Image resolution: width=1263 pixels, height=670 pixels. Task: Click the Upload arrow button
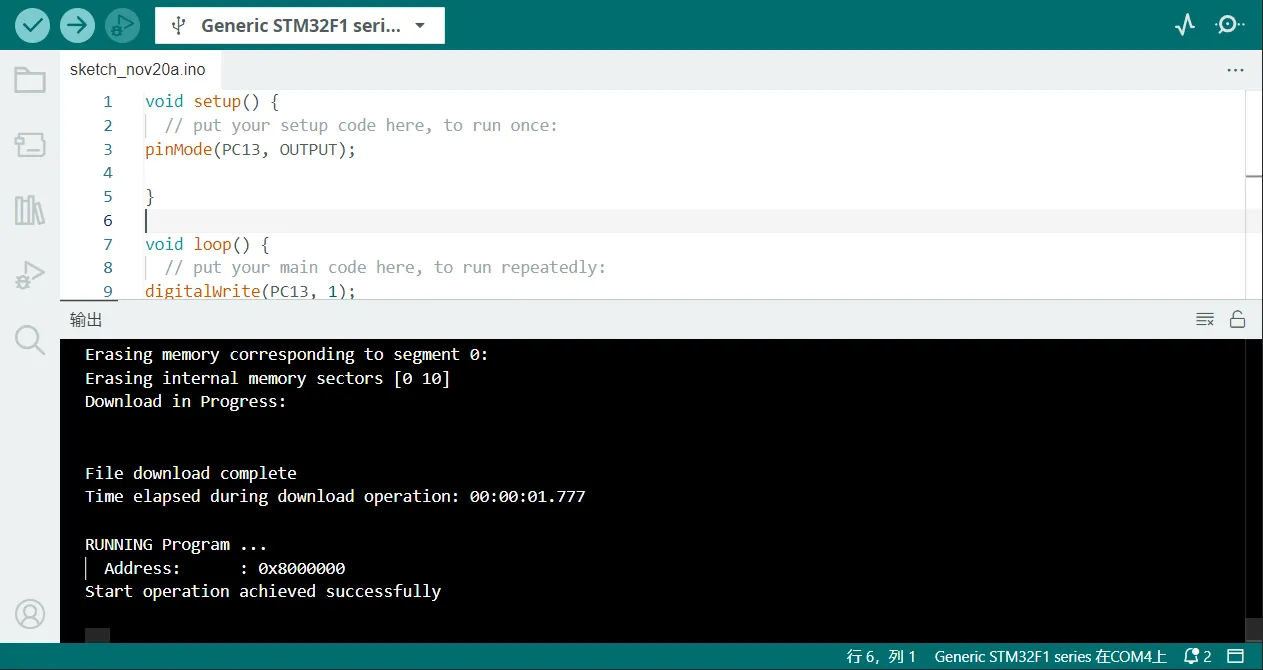point(77,25)
